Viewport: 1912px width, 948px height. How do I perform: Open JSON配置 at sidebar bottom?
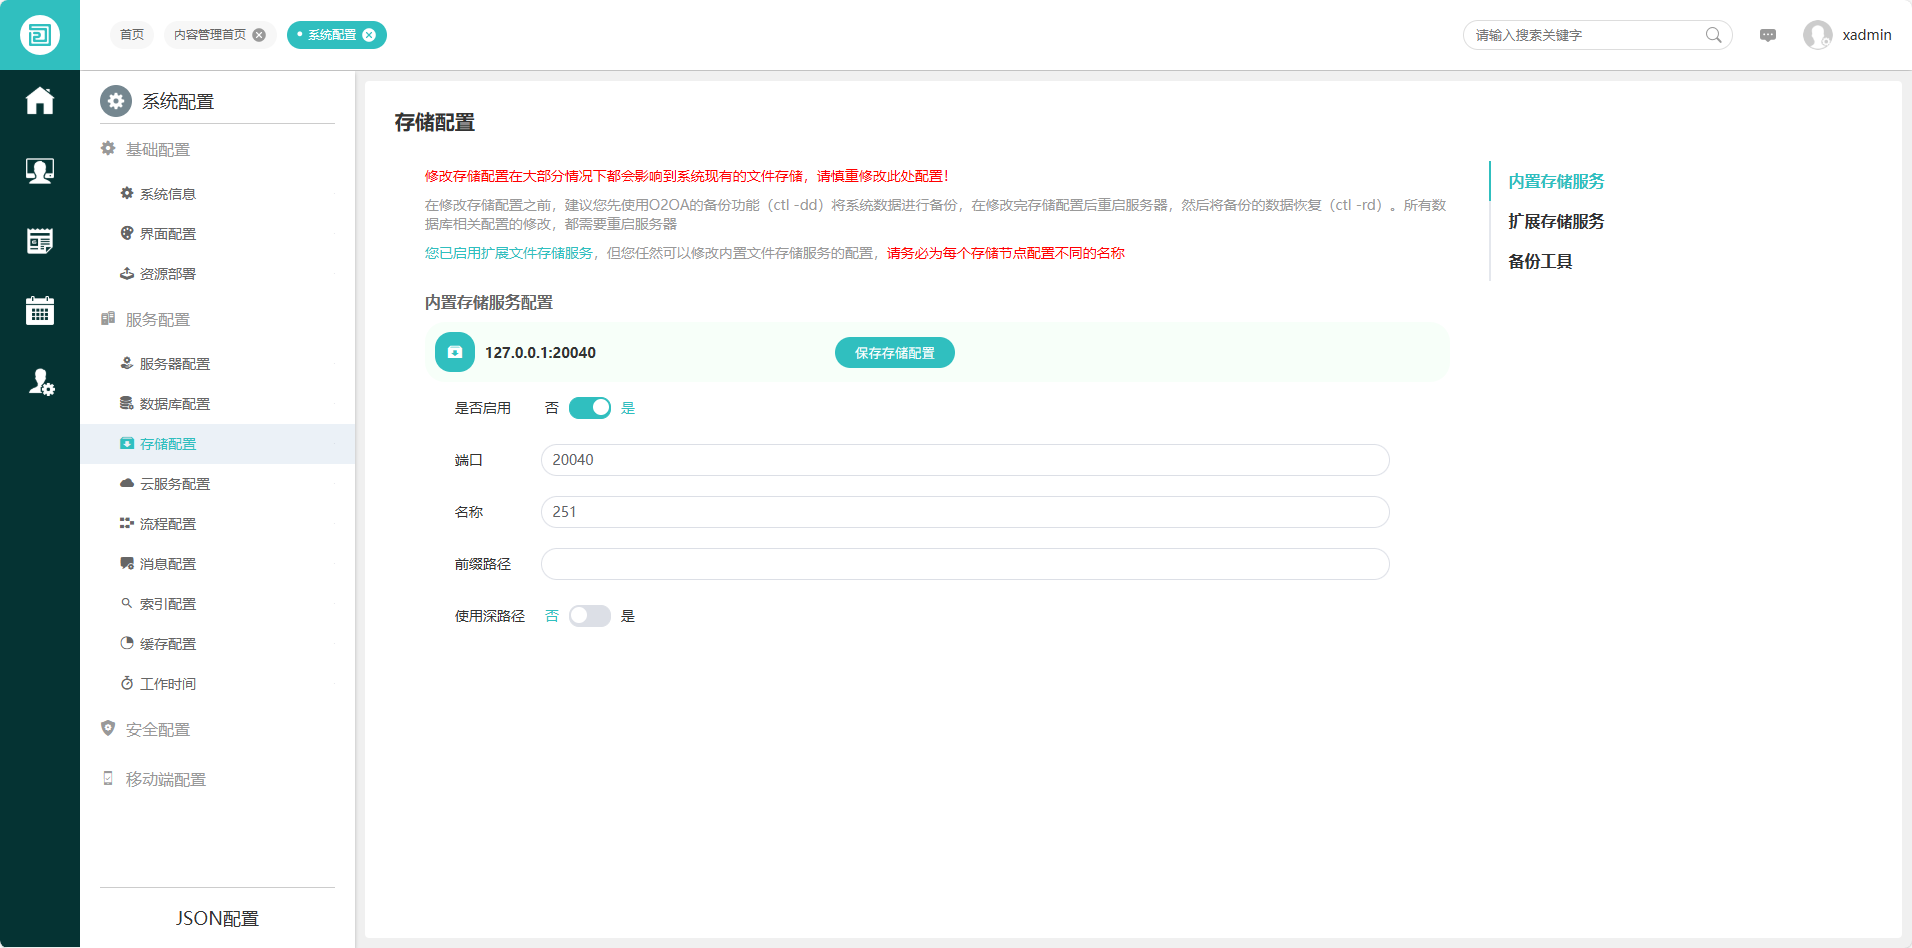click(x=217, y=918)
